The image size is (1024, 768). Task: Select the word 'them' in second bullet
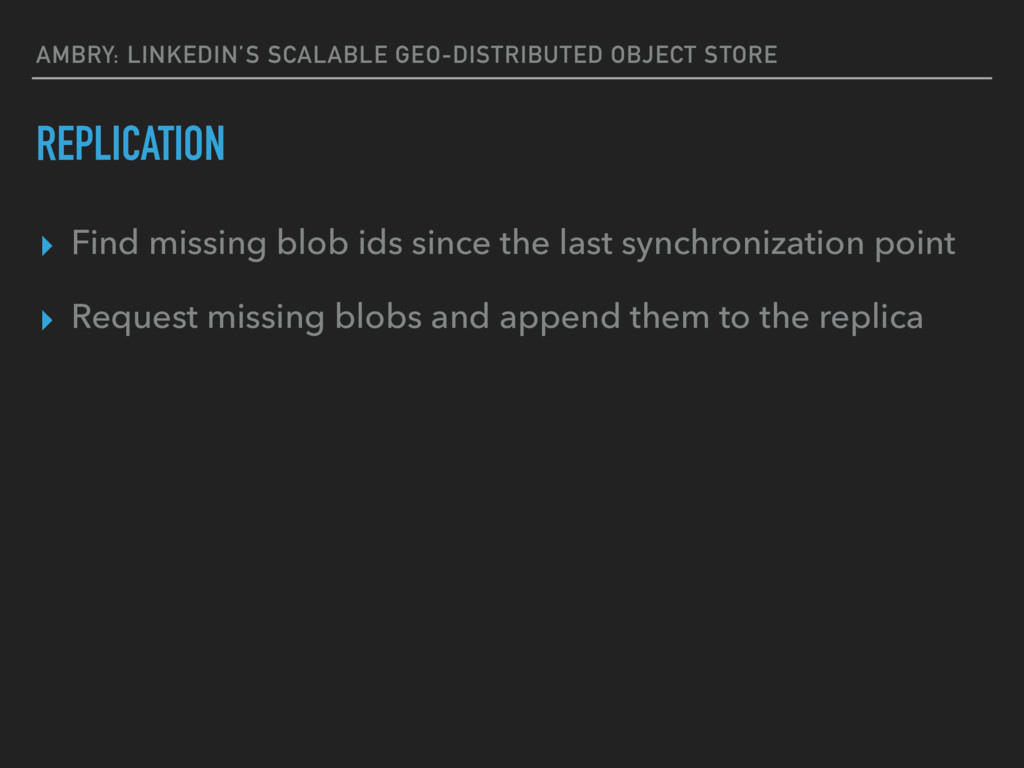(x=669, y=317)
